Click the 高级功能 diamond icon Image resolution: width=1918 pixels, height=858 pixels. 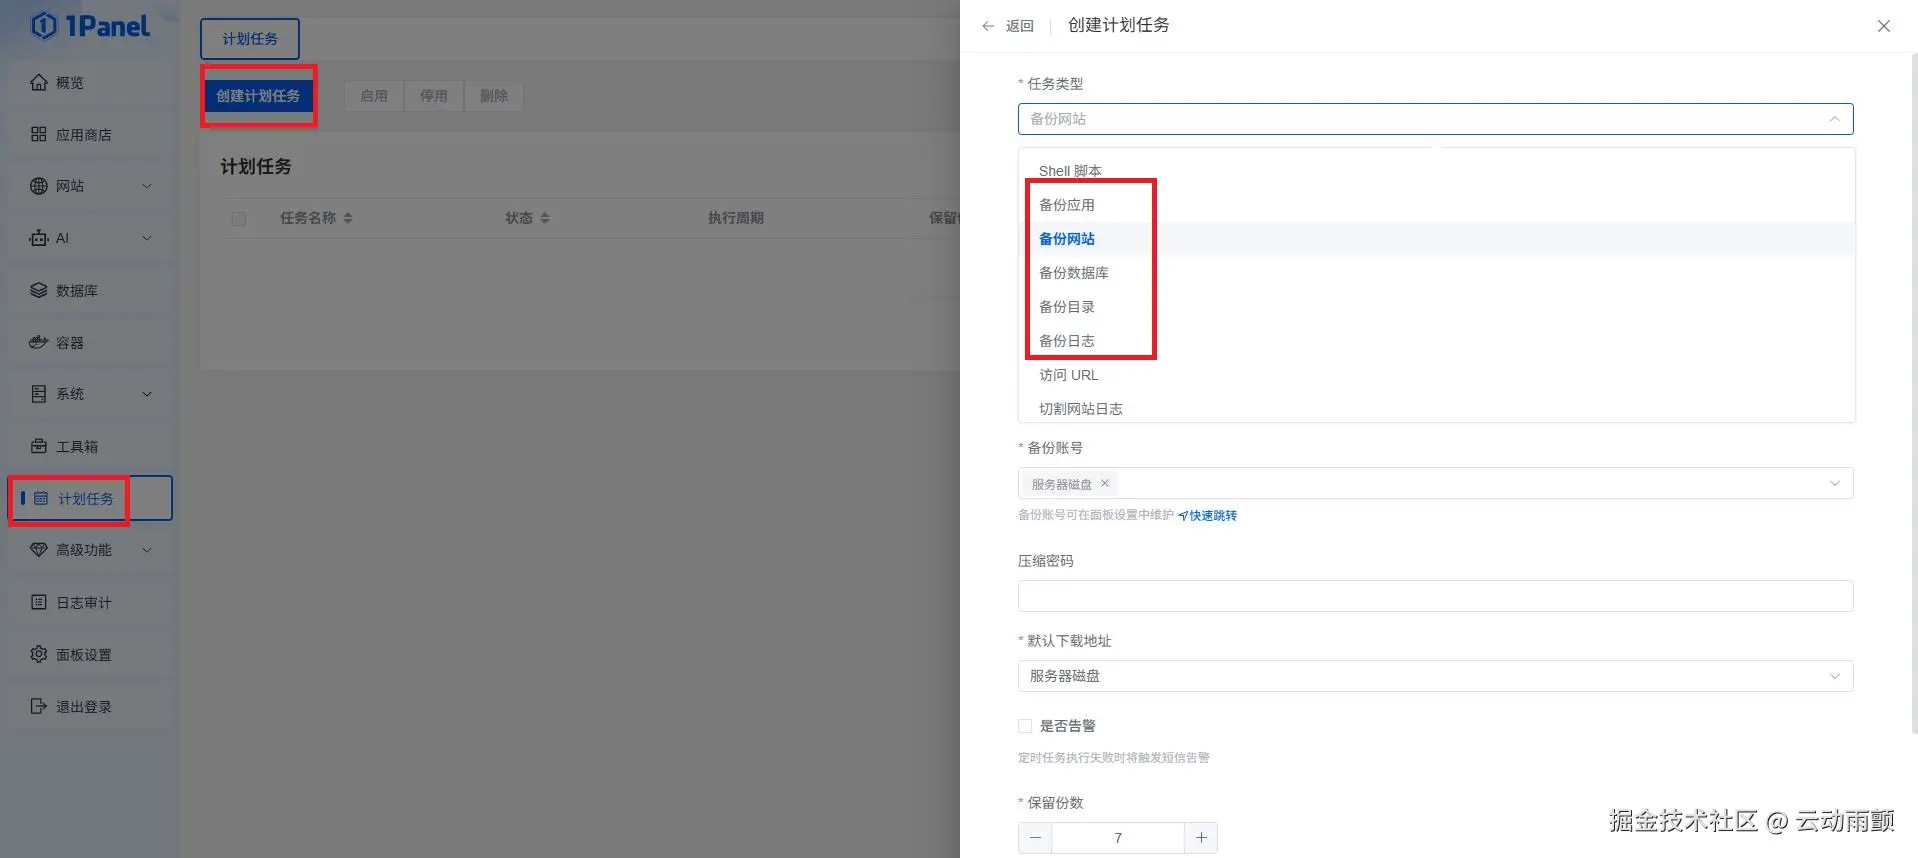click(39, 550)
